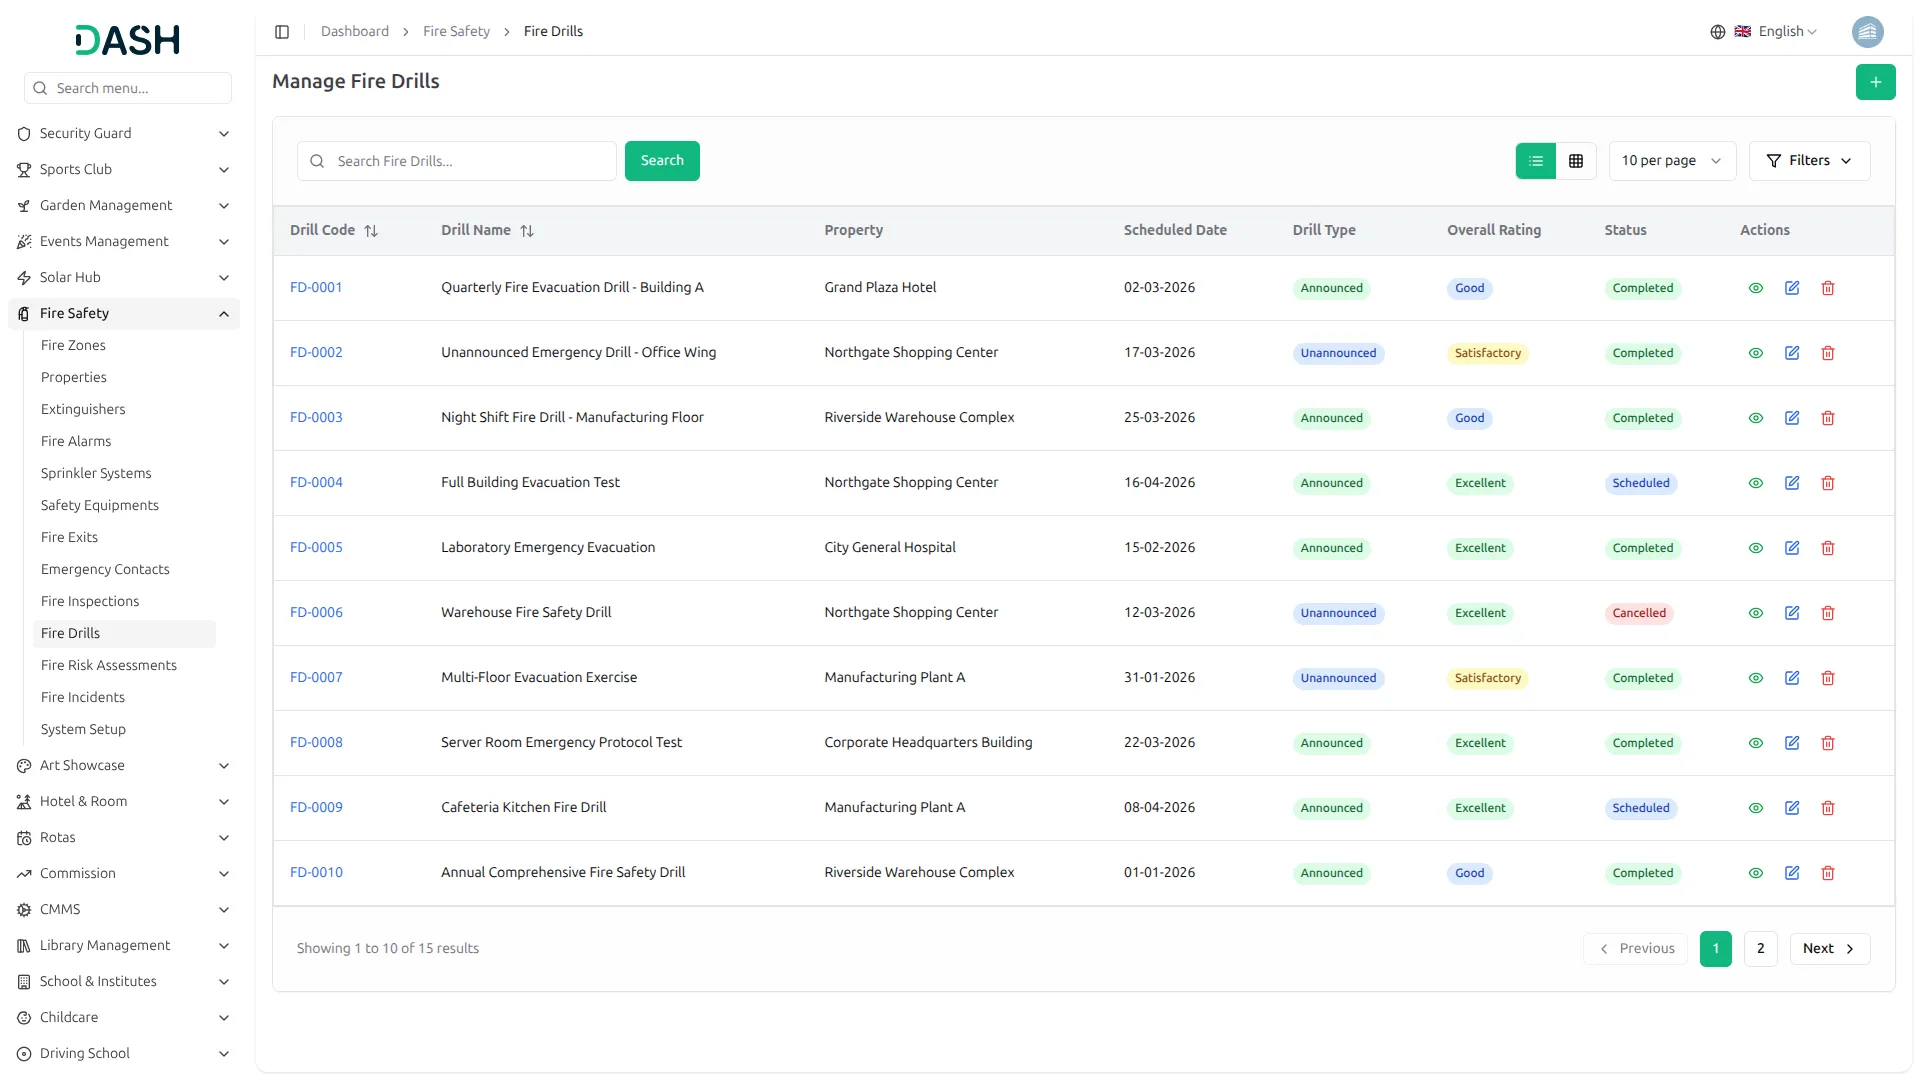The height and width of the screenshot is (1080, 1920).
Task: View drill FD-0004 via eye icon
Action: tap(1755, 483)
